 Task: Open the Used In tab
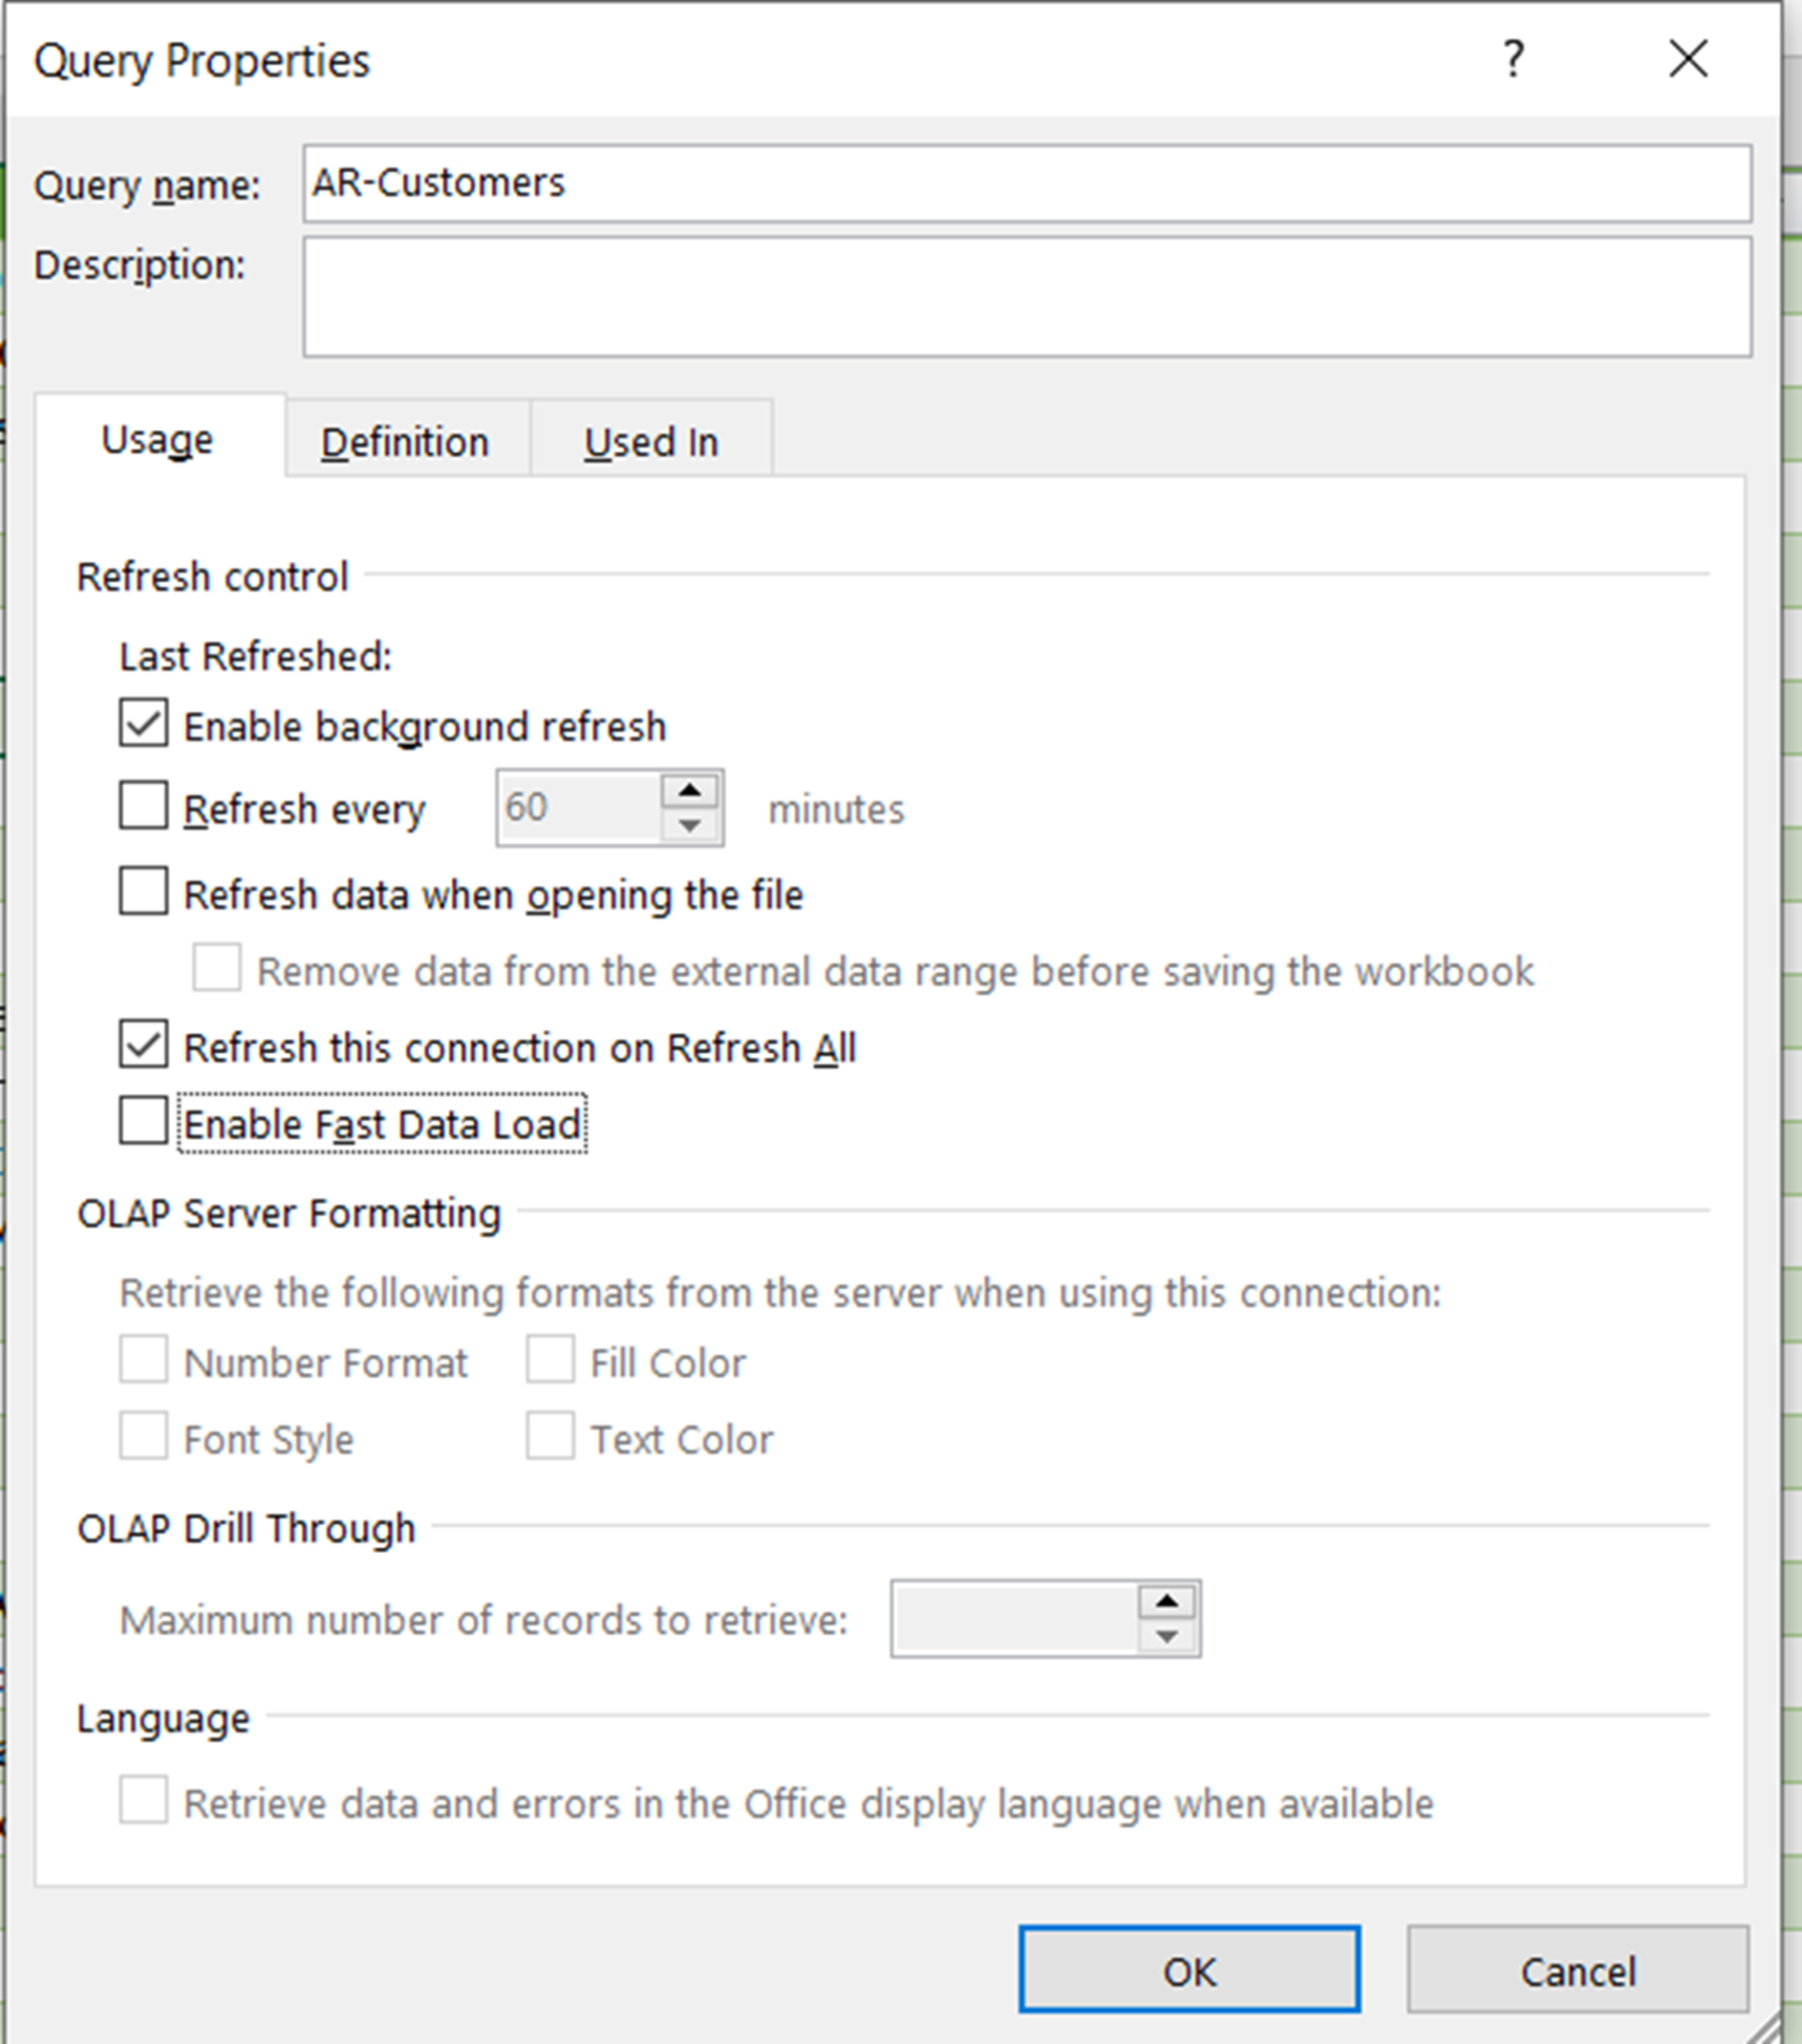651,440
